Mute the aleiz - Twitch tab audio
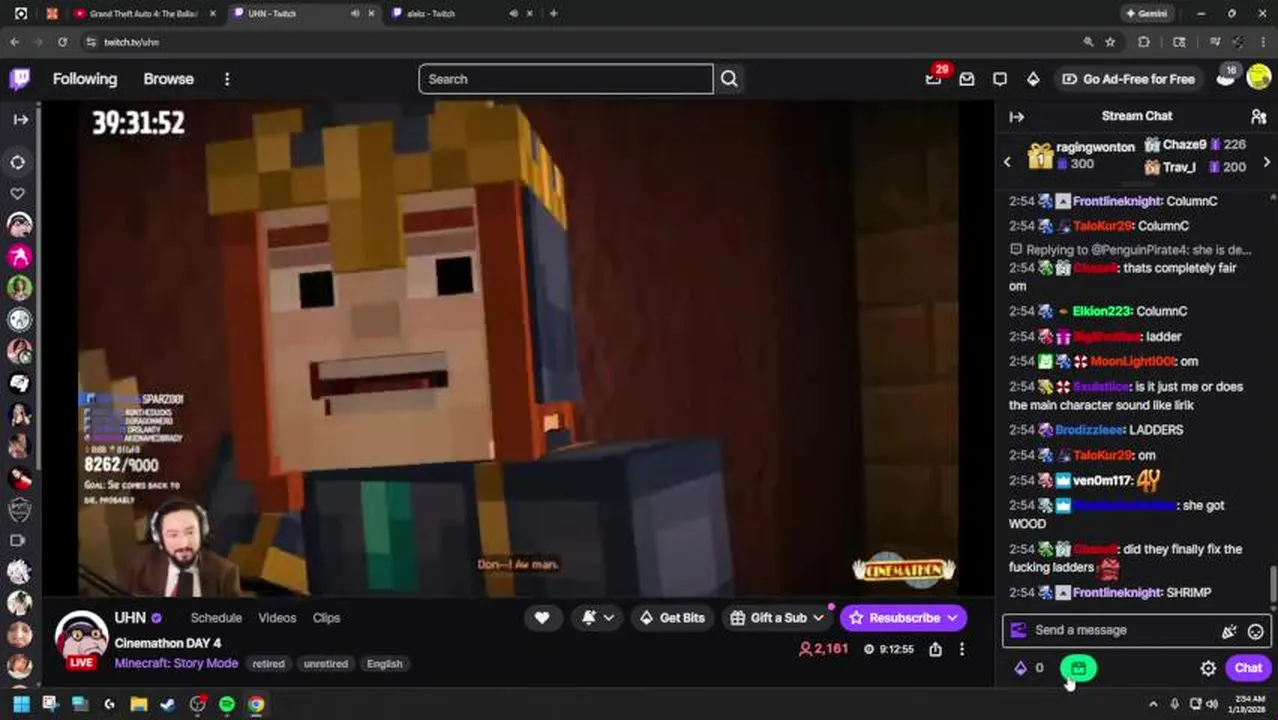The image size is (1278, 720). pyautogui.click(x=513, y=14)
